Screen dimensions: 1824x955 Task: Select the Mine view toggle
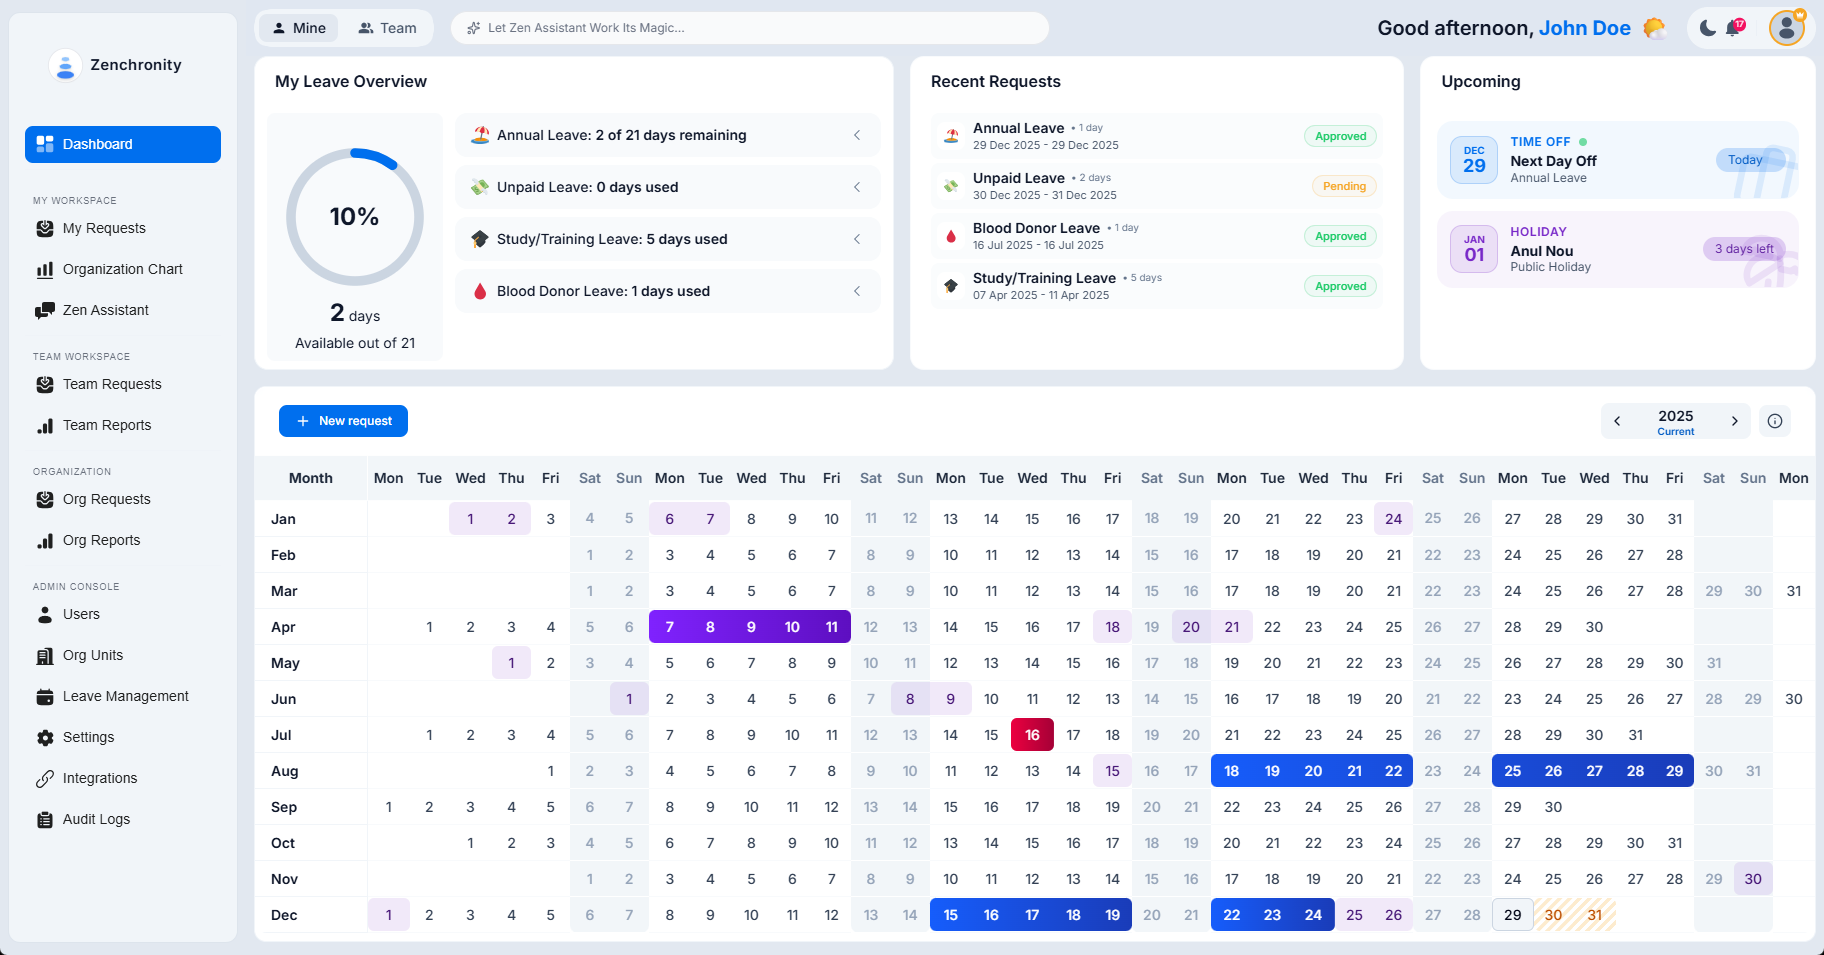pos(299,28)
